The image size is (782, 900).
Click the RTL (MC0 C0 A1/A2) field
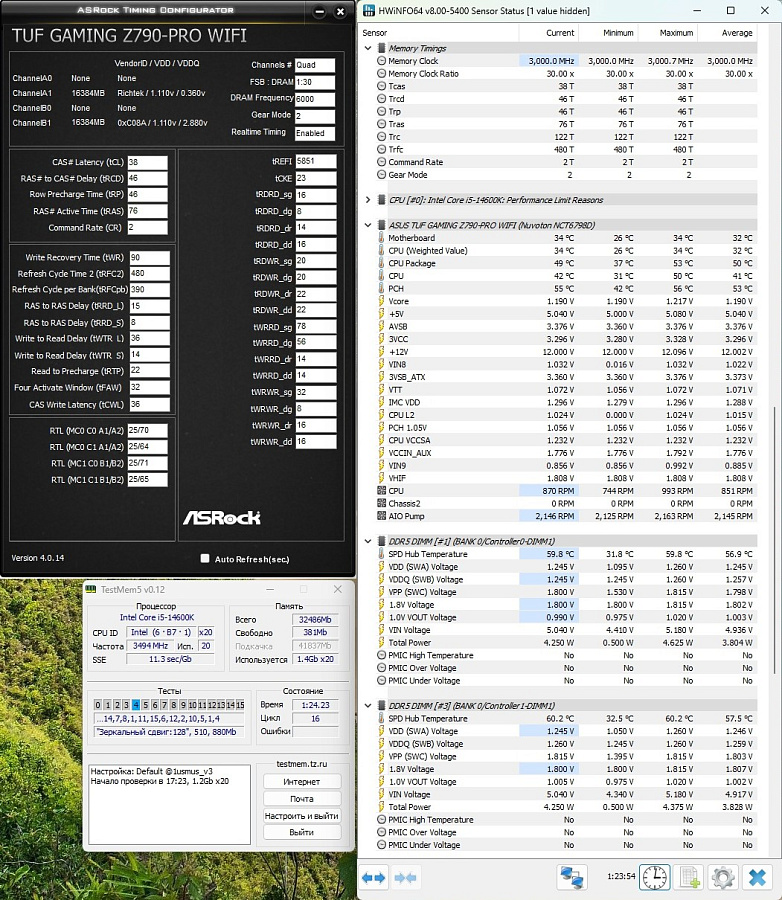point(147,430)
